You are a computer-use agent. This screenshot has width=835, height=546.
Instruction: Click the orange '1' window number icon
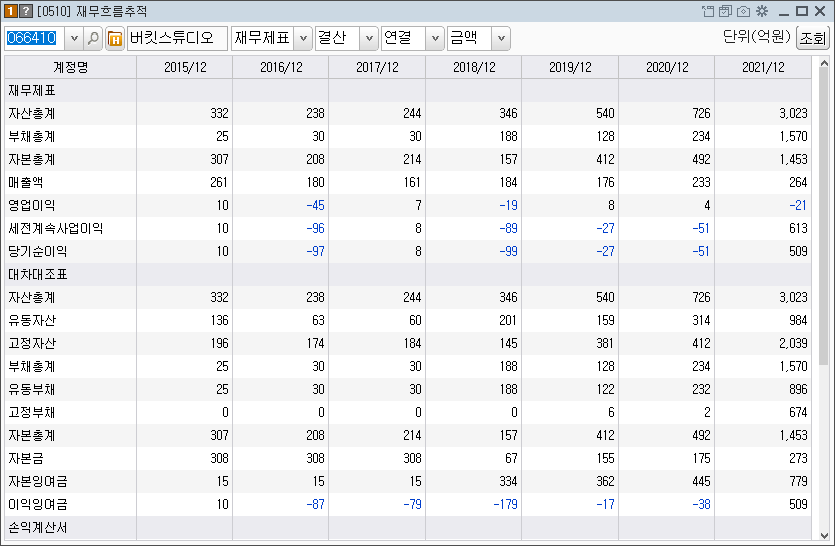coord(11,11)
